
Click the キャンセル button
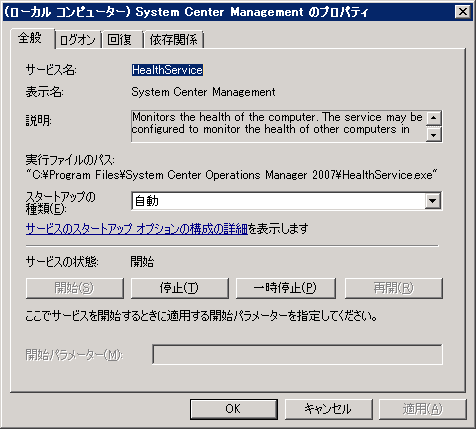click(328, 409)
